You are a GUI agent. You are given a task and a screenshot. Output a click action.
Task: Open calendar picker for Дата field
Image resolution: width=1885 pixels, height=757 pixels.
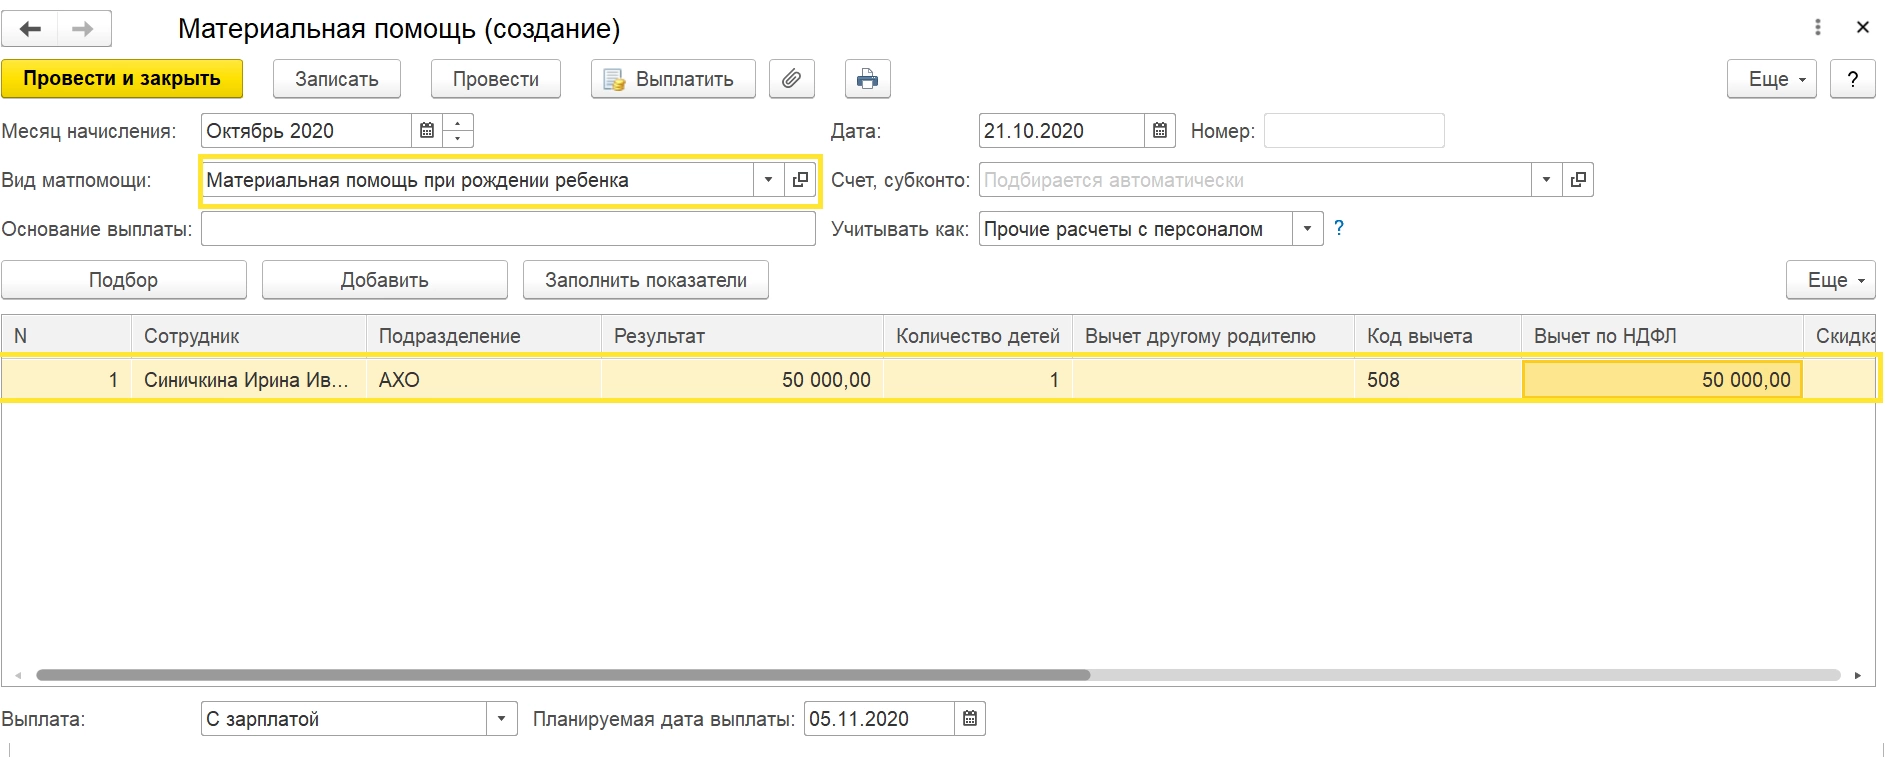[1160, 131]
